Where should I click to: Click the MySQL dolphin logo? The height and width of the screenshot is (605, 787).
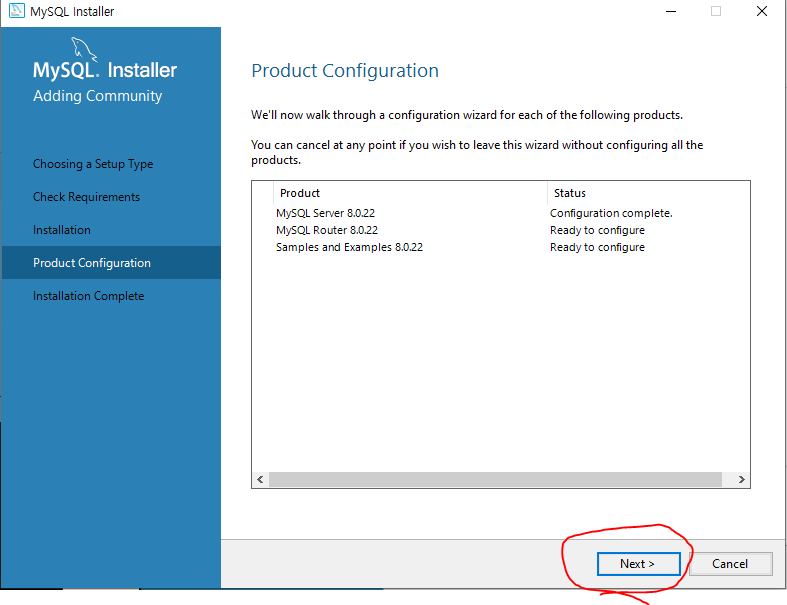84,49
